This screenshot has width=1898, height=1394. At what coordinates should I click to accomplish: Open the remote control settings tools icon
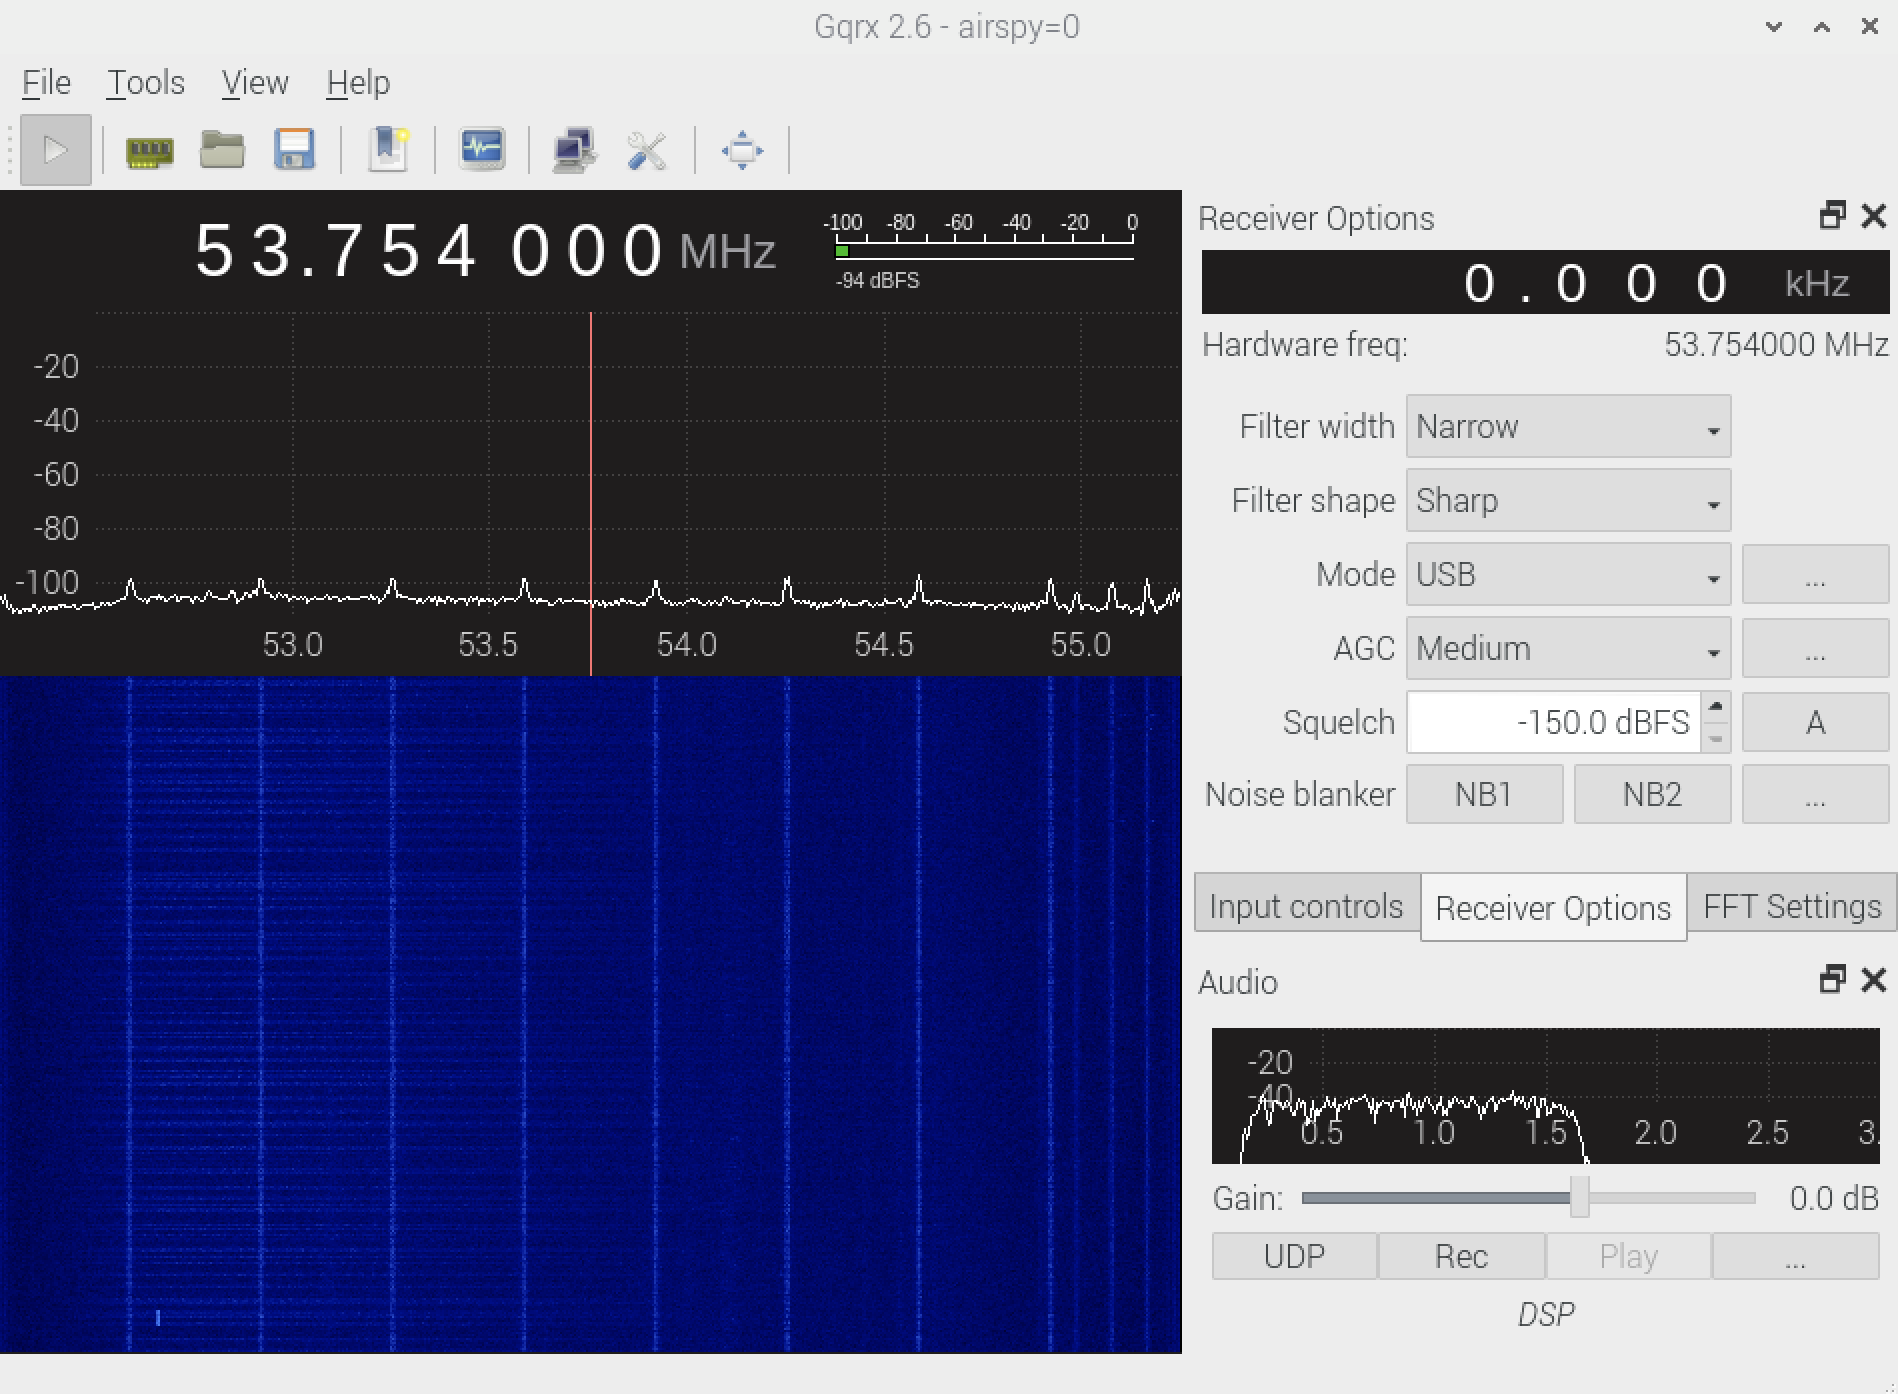pyautogui.click(x=647, y=150)
